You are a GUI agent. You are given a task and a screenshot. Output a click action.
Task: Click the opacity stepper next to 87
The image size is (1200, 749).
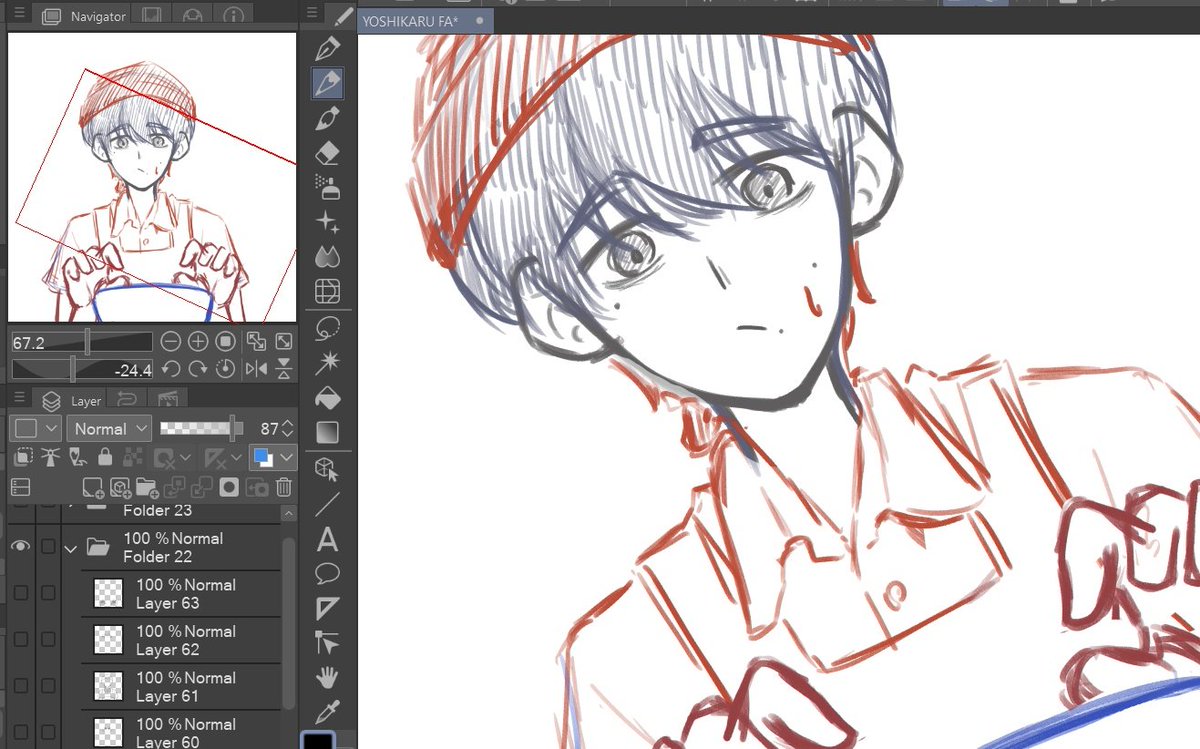pos(288,429)
